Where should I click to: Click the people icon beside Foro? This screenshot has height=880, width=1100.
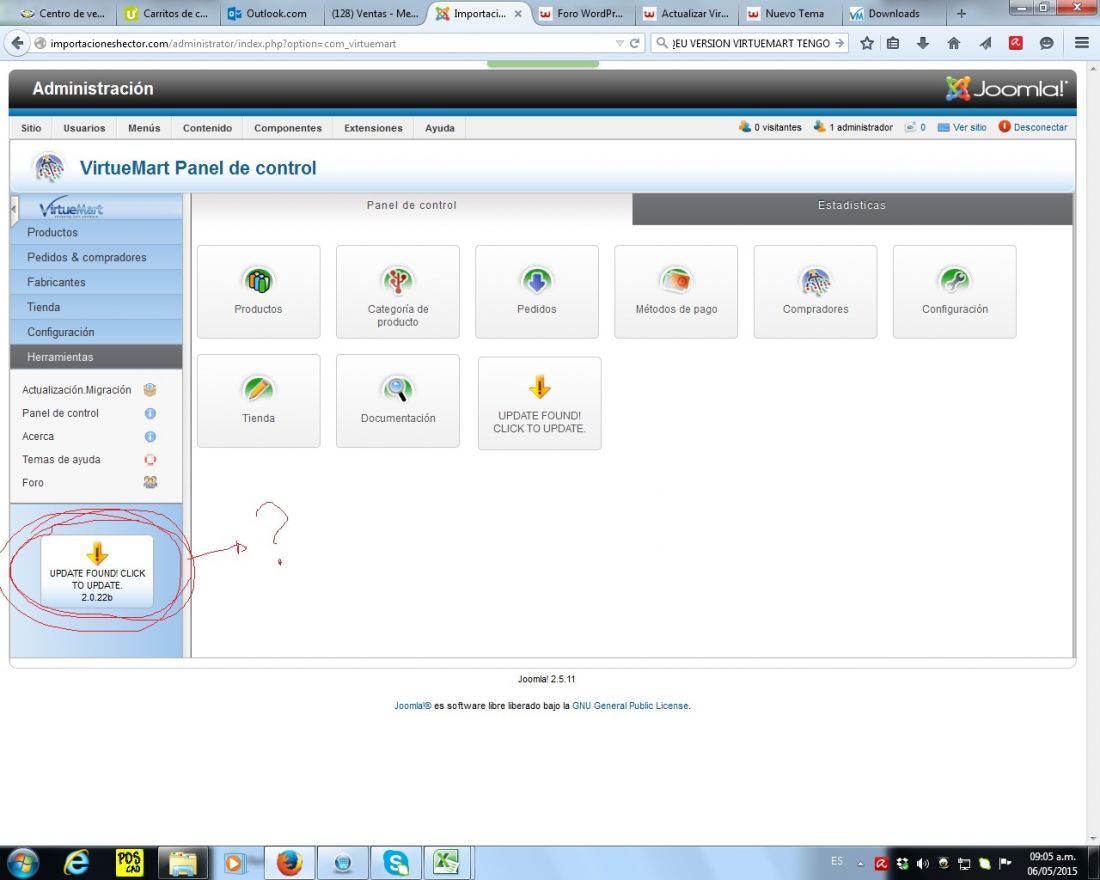pos(150,483)
